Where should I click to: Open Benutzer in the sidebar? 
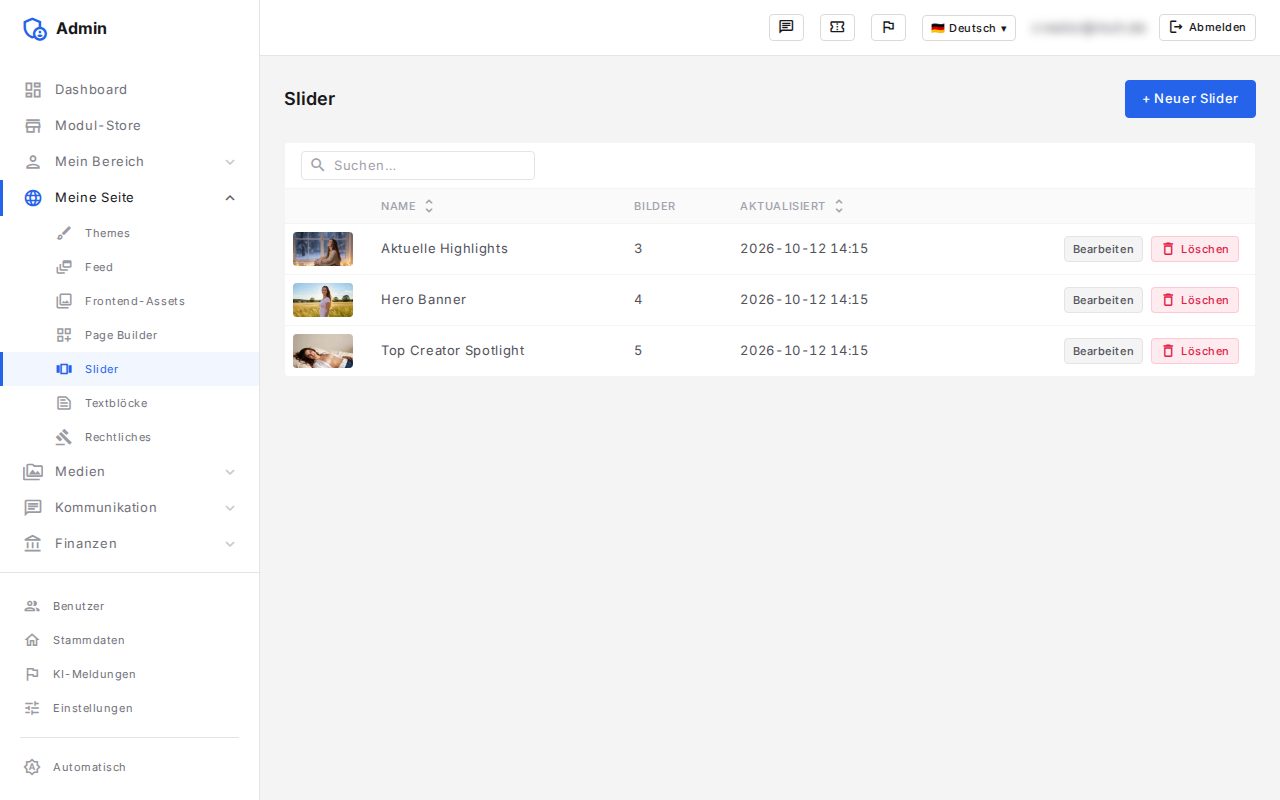tap(130, 606)
